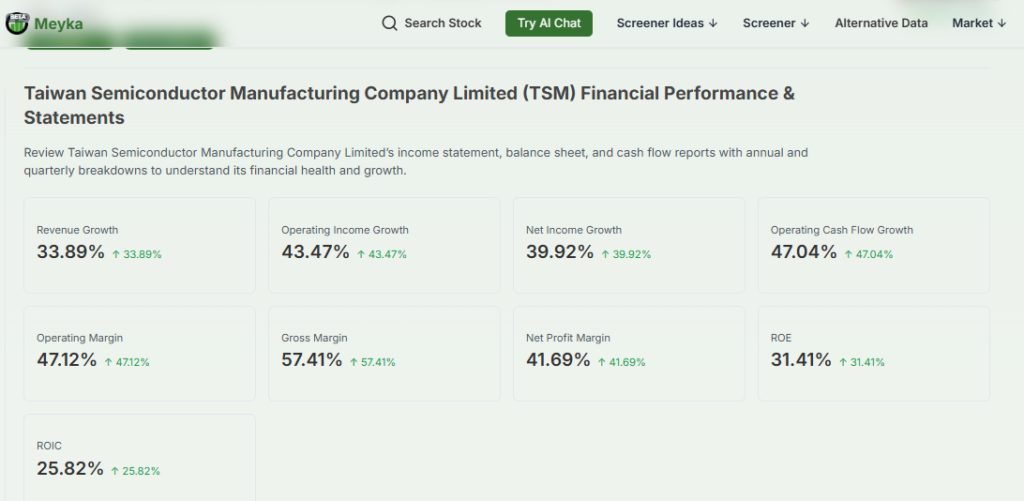Click the ROE 31.41% value

[801, 360]
